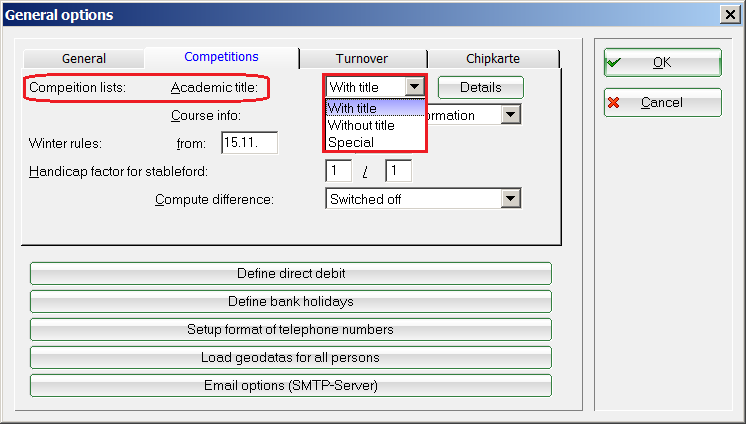
Task: Open Define bank holidays
Action: (291, 302)
